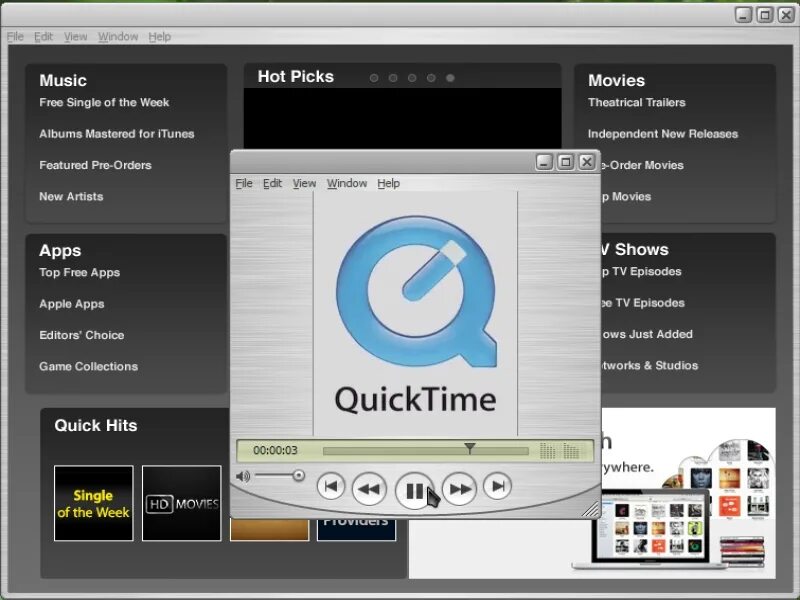Open Edit menu in QuickTime window
Screen dimensions: 800x600
click(272, 183)
